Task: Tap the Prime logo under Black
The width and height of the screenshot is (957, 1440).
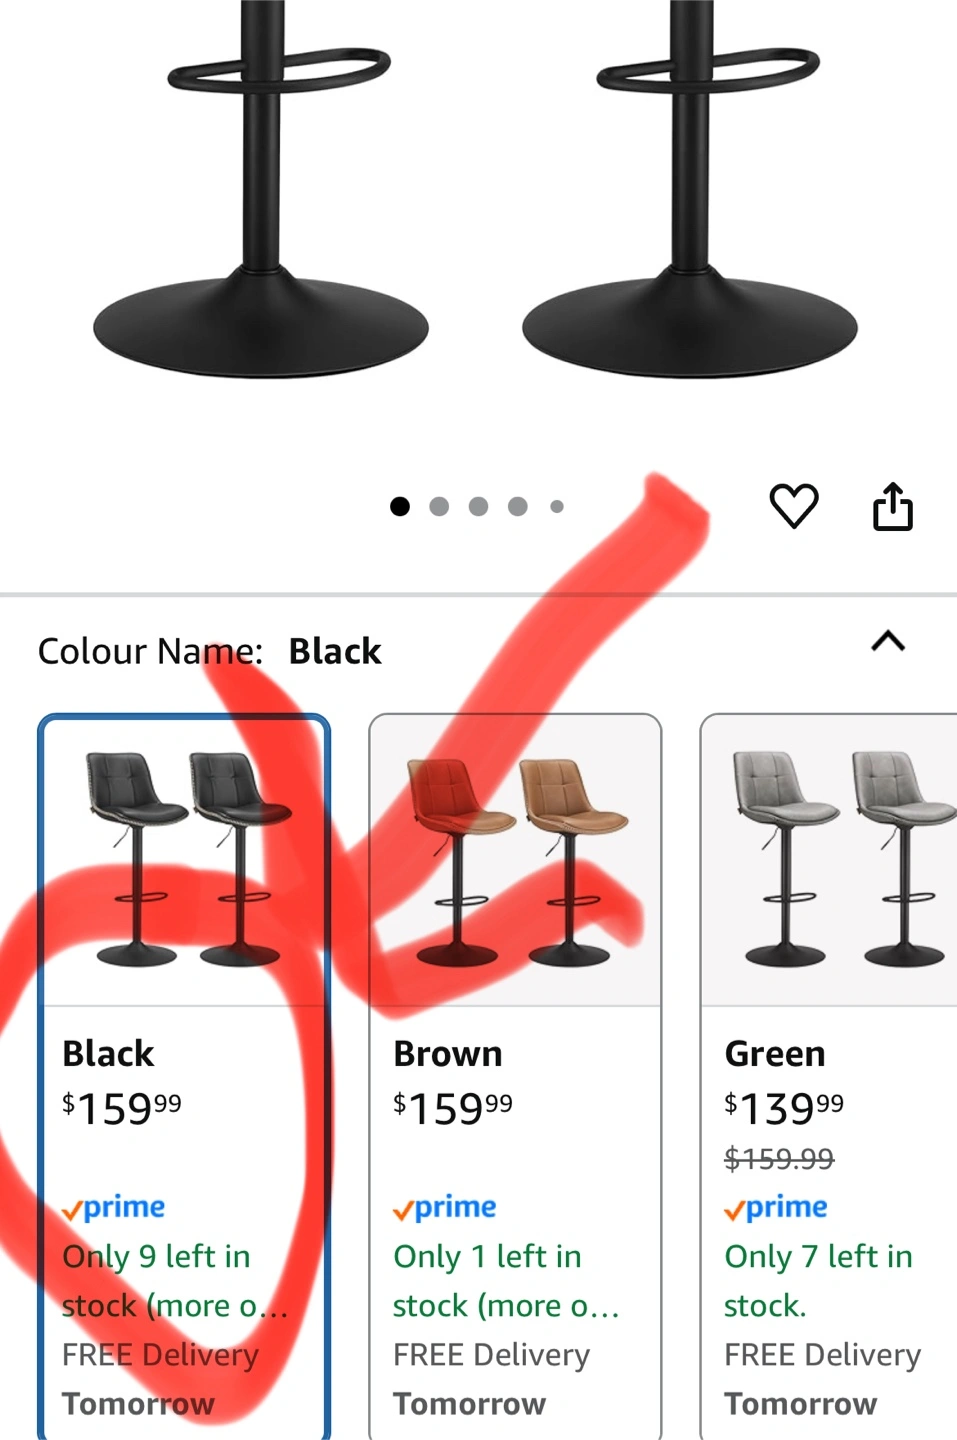Action: tap(113, 1208)
